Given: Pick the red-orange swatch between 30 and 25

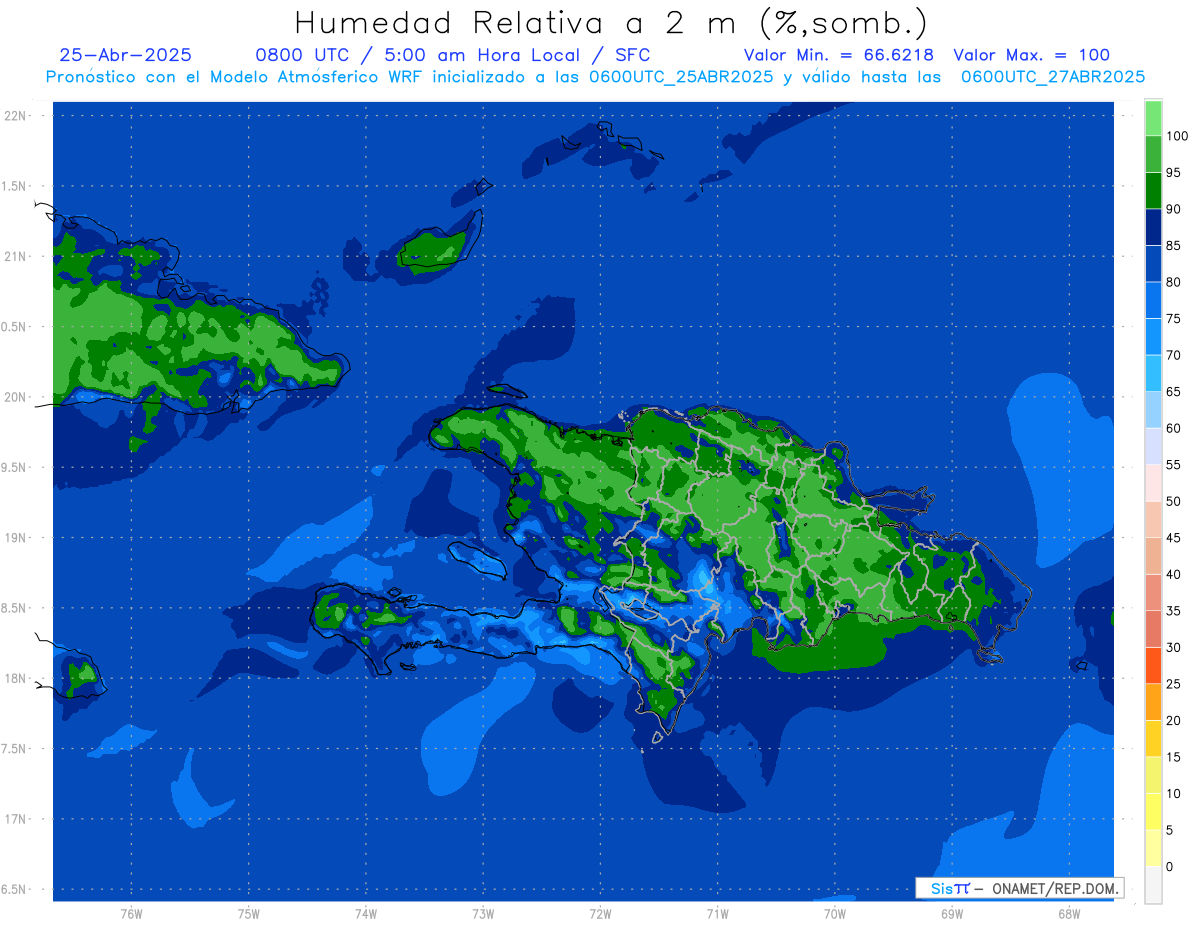Looking at the screenshot, I should (x=1153, y=665).
